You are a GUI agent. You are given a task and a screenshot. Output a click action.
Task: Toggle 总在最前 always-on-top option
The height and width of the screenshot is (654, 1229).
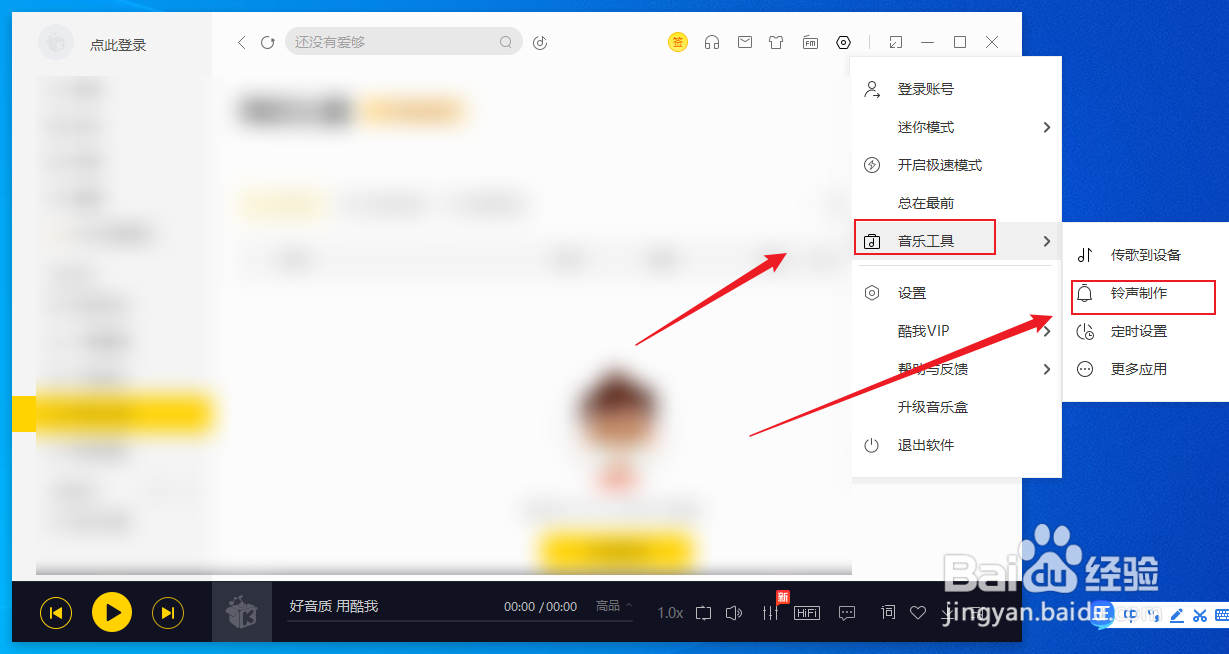click(926, 203)
